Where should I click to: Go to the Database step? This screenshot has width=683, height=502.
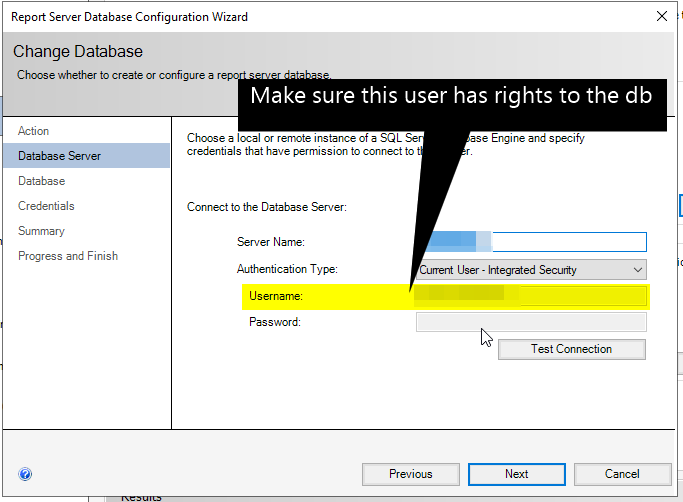(42, 181)
